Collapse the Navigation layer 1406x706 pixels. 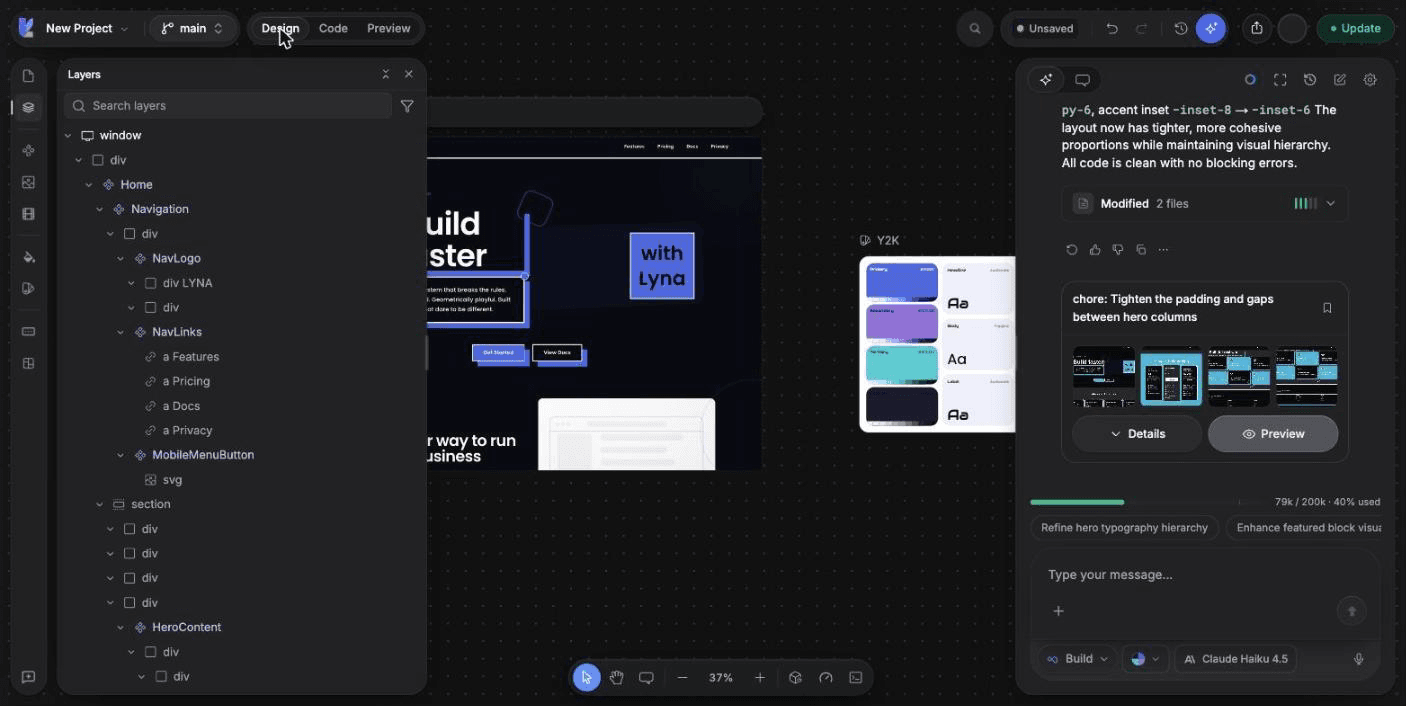pyautogui.click(x=99, y=209)
